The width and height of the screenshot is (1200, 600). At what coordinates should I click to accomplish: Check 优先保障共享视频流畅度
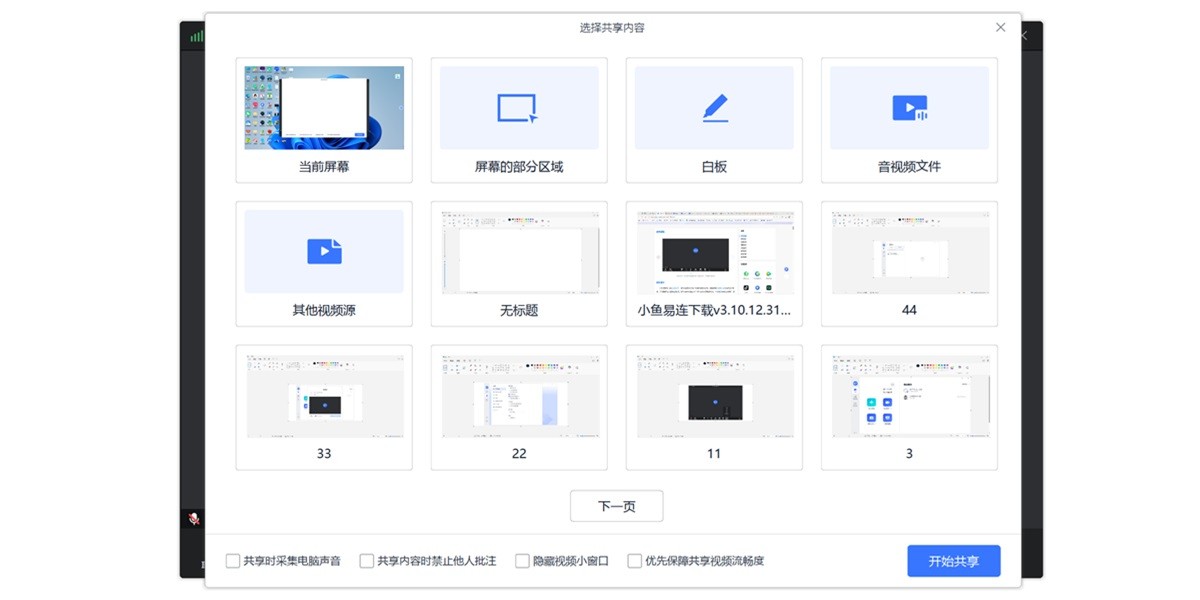pos(635,561)
